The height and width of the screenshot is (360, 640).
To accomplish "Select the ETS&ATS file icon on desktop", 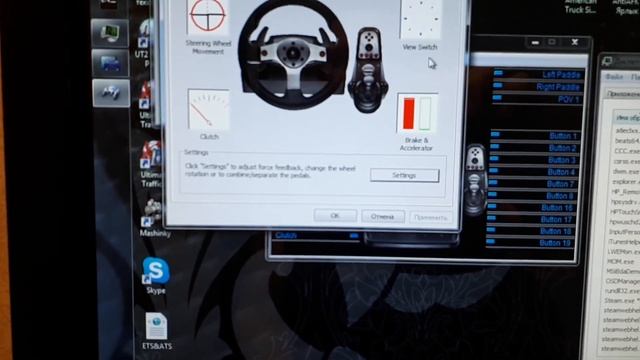I will (x=157, y=331).
